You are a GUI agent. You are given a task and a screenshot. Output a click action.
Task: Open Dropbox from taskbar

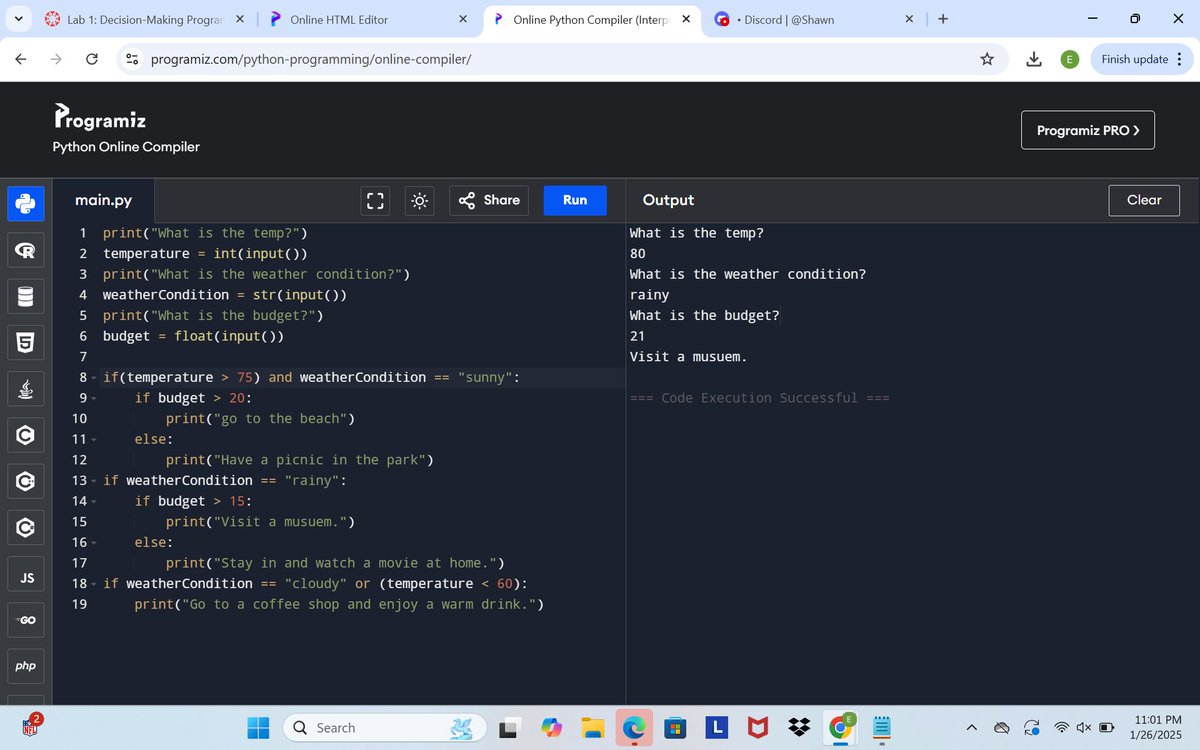798,728
